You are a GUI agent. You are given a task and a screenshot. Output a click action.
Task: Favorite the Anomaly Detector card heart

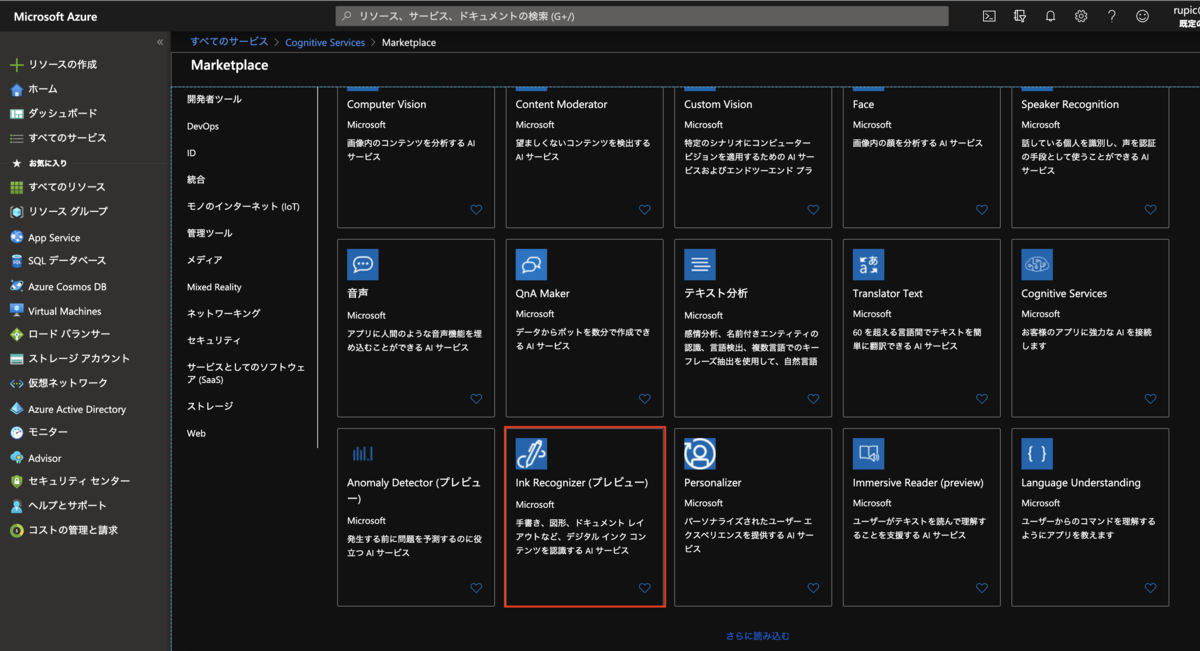tap(476, 588)
